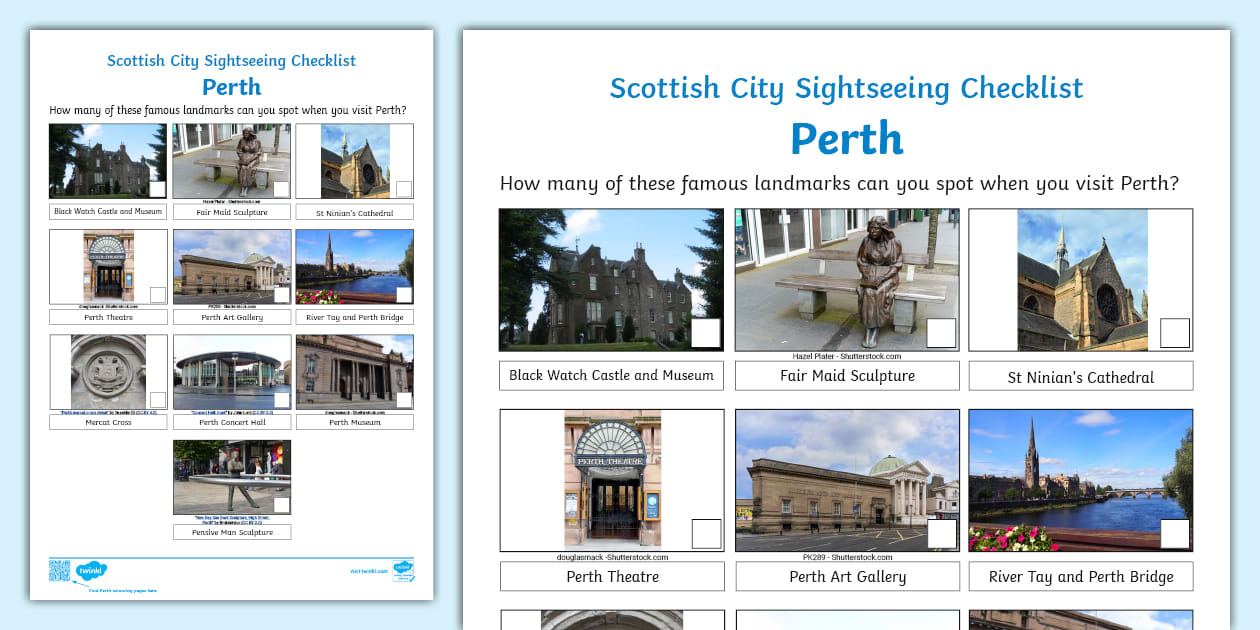The width and height of the screenshot is (1260, 630).
Task: Click the St Ninian's Cathedral caption label
Action: point(1081,375)
